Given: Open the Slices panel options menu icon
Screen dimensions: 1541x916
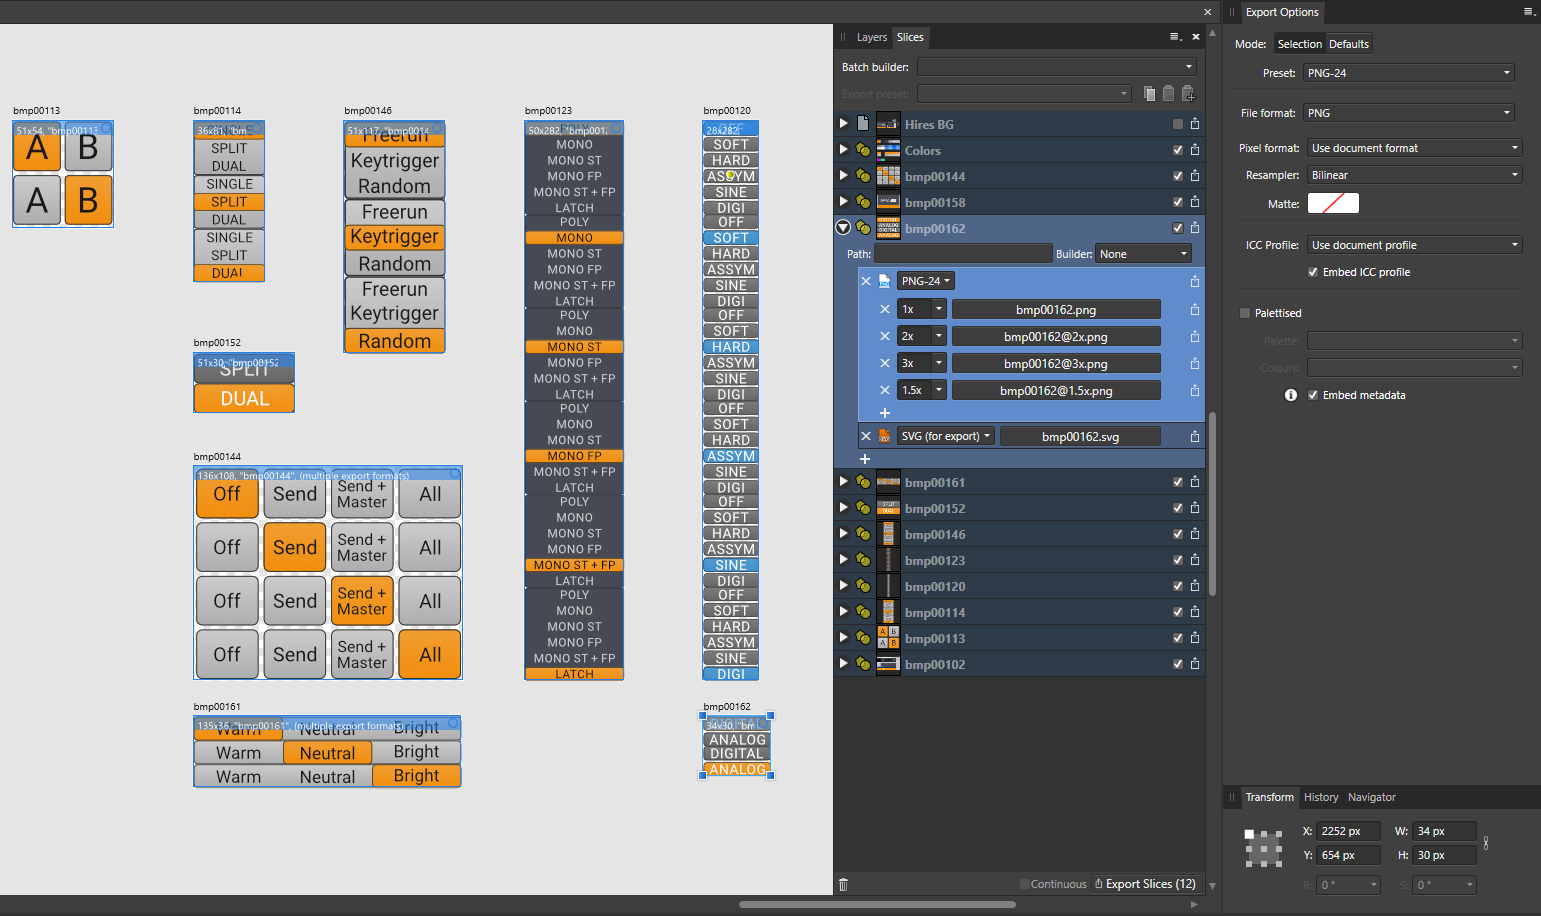Looking at the screenshot, I should (x=1175, y=37).
